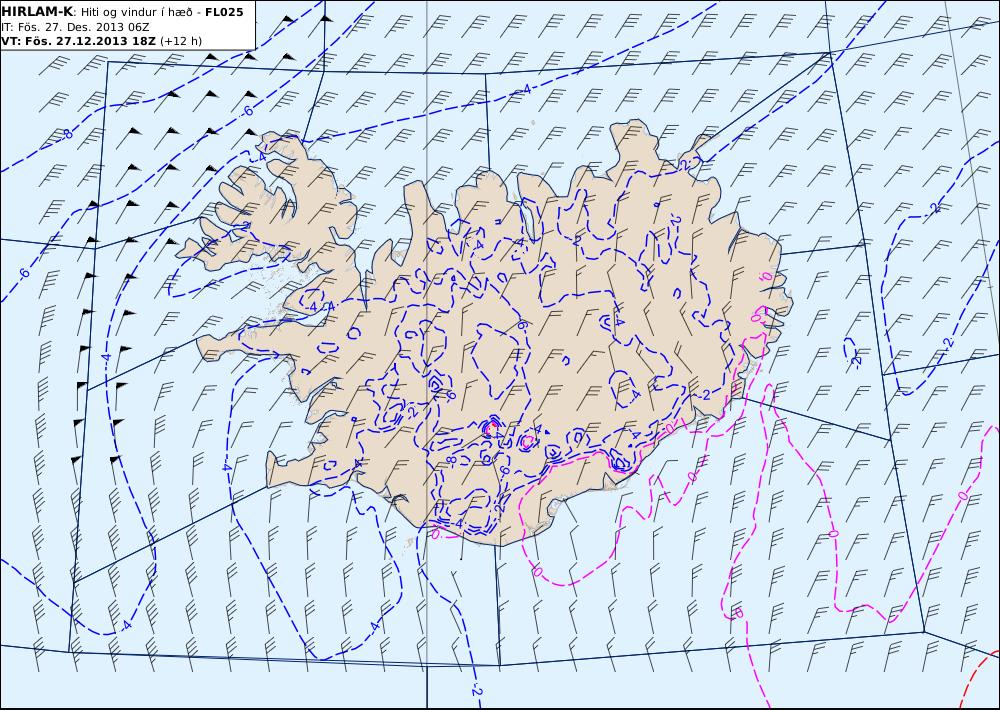1000x710 pixels.
Task: Click the bold "HIRLAM-K" model name in the title box
Action: 37,12
